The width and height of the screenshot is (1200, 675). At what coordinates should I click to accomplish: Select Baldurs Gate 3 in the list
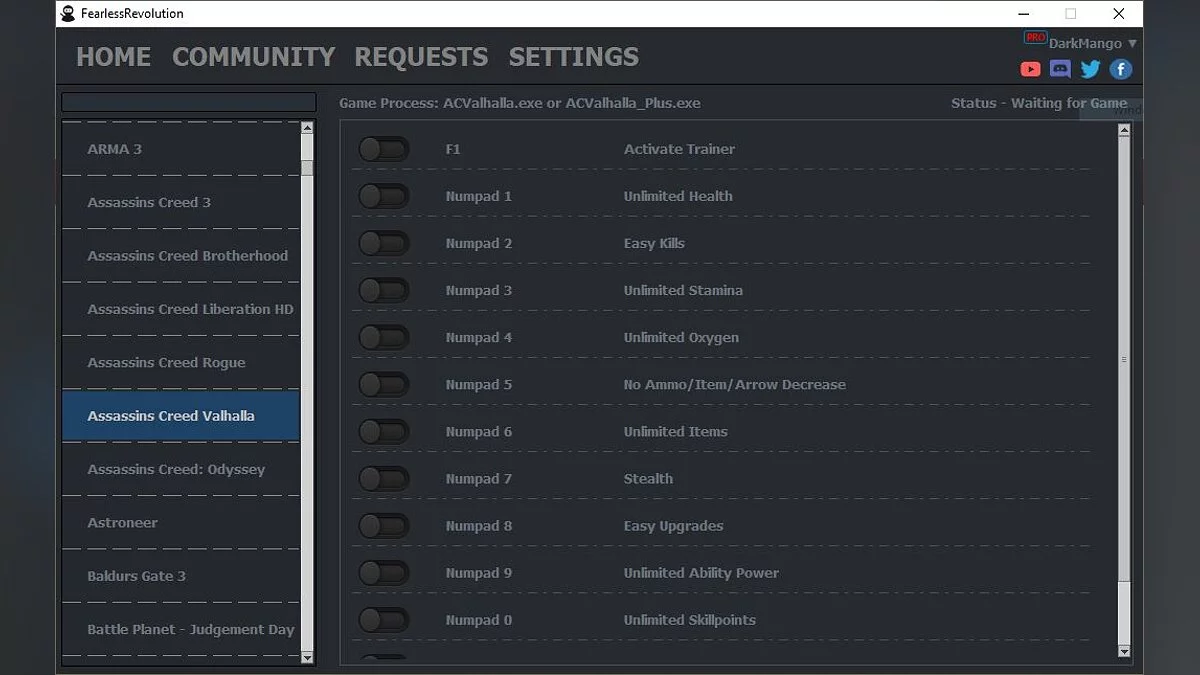(x=181, y=576)
